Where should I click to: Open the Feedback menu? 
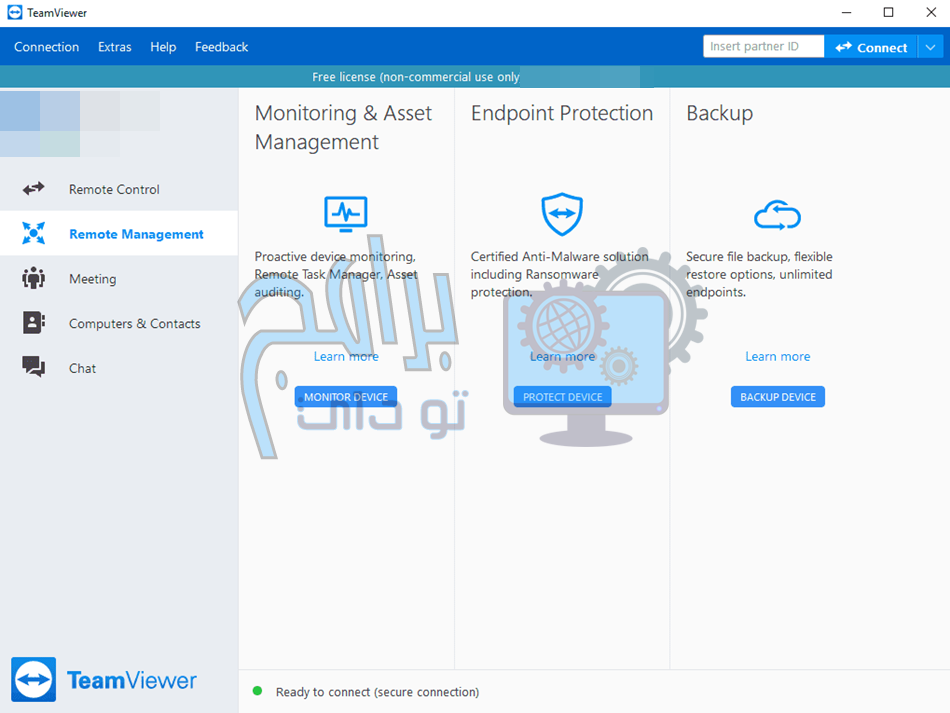(221, 47)
